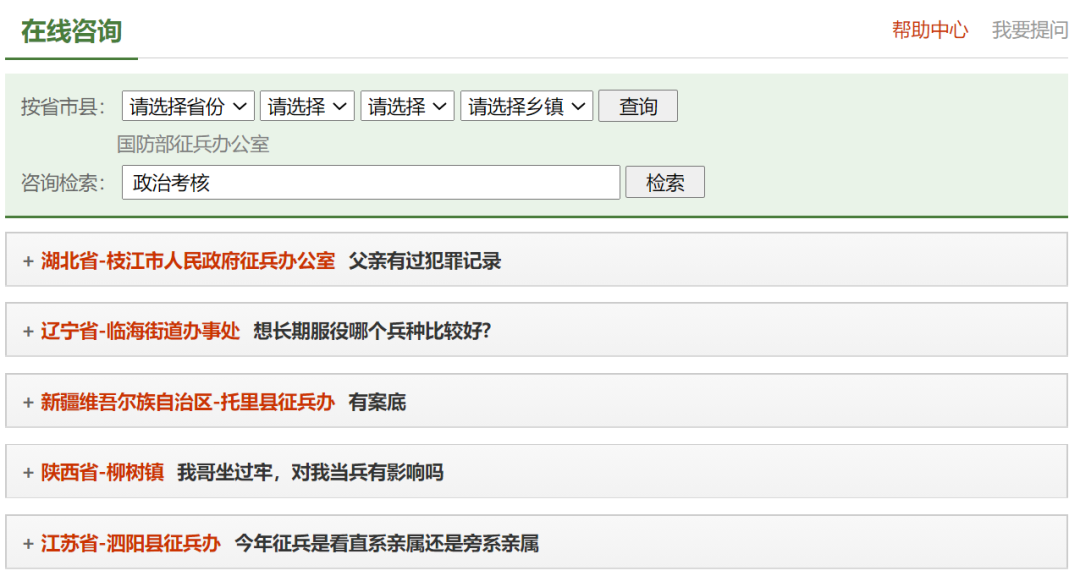Open the 我要提问 link

pos(1029,30)
